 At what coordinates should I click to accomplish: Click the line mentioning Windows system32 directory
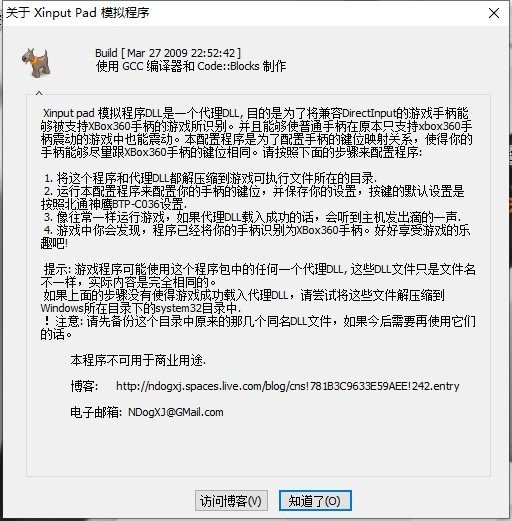141,308
